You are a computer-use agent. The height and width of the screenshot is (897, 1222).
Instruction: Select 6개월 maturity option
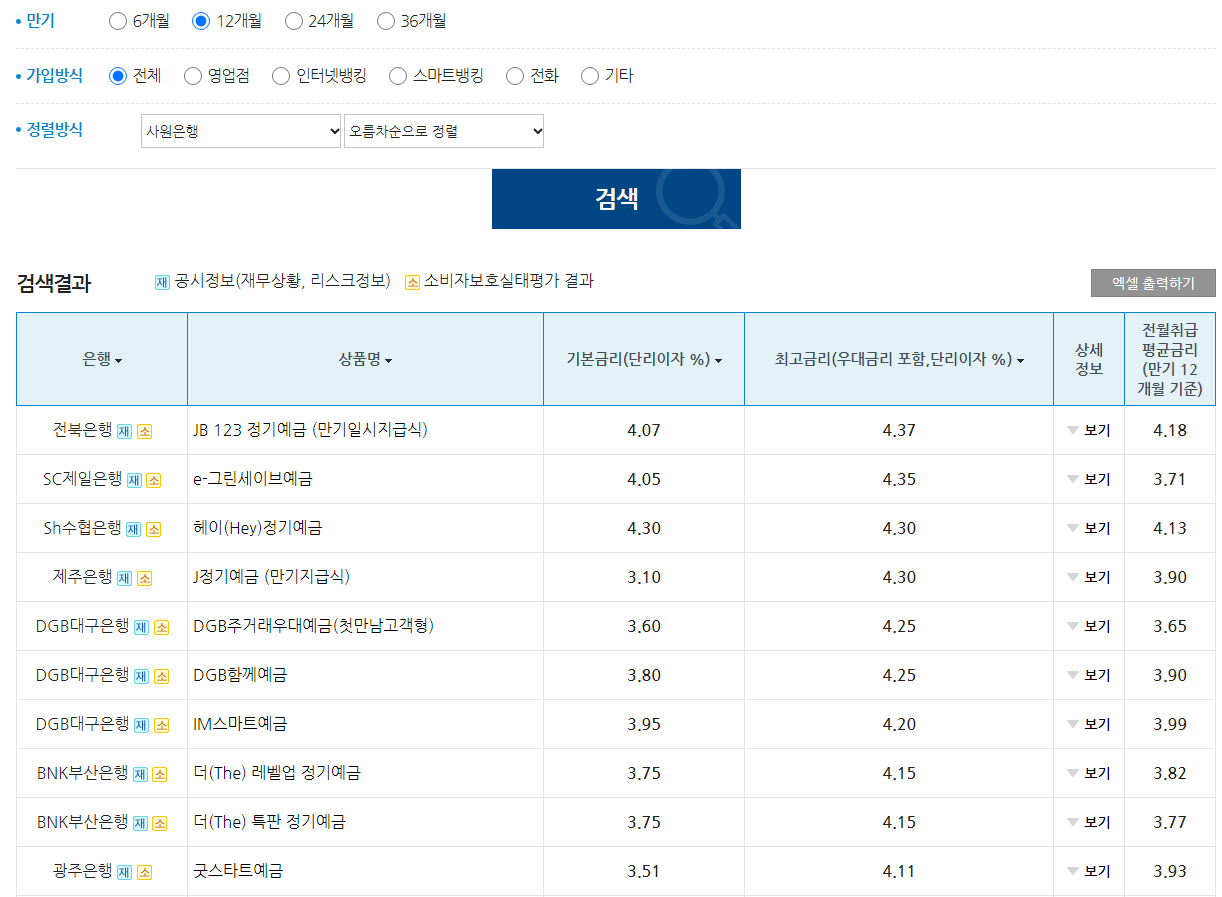tap(118, 21)
